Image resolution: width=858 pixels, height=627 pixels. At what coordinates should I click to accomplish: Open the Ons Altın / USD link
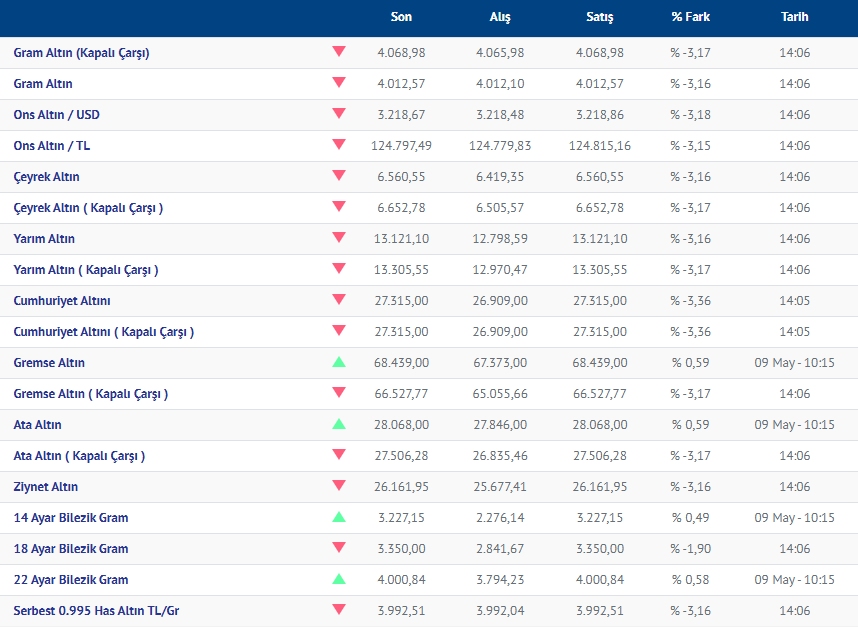click(x=56, y=115)
